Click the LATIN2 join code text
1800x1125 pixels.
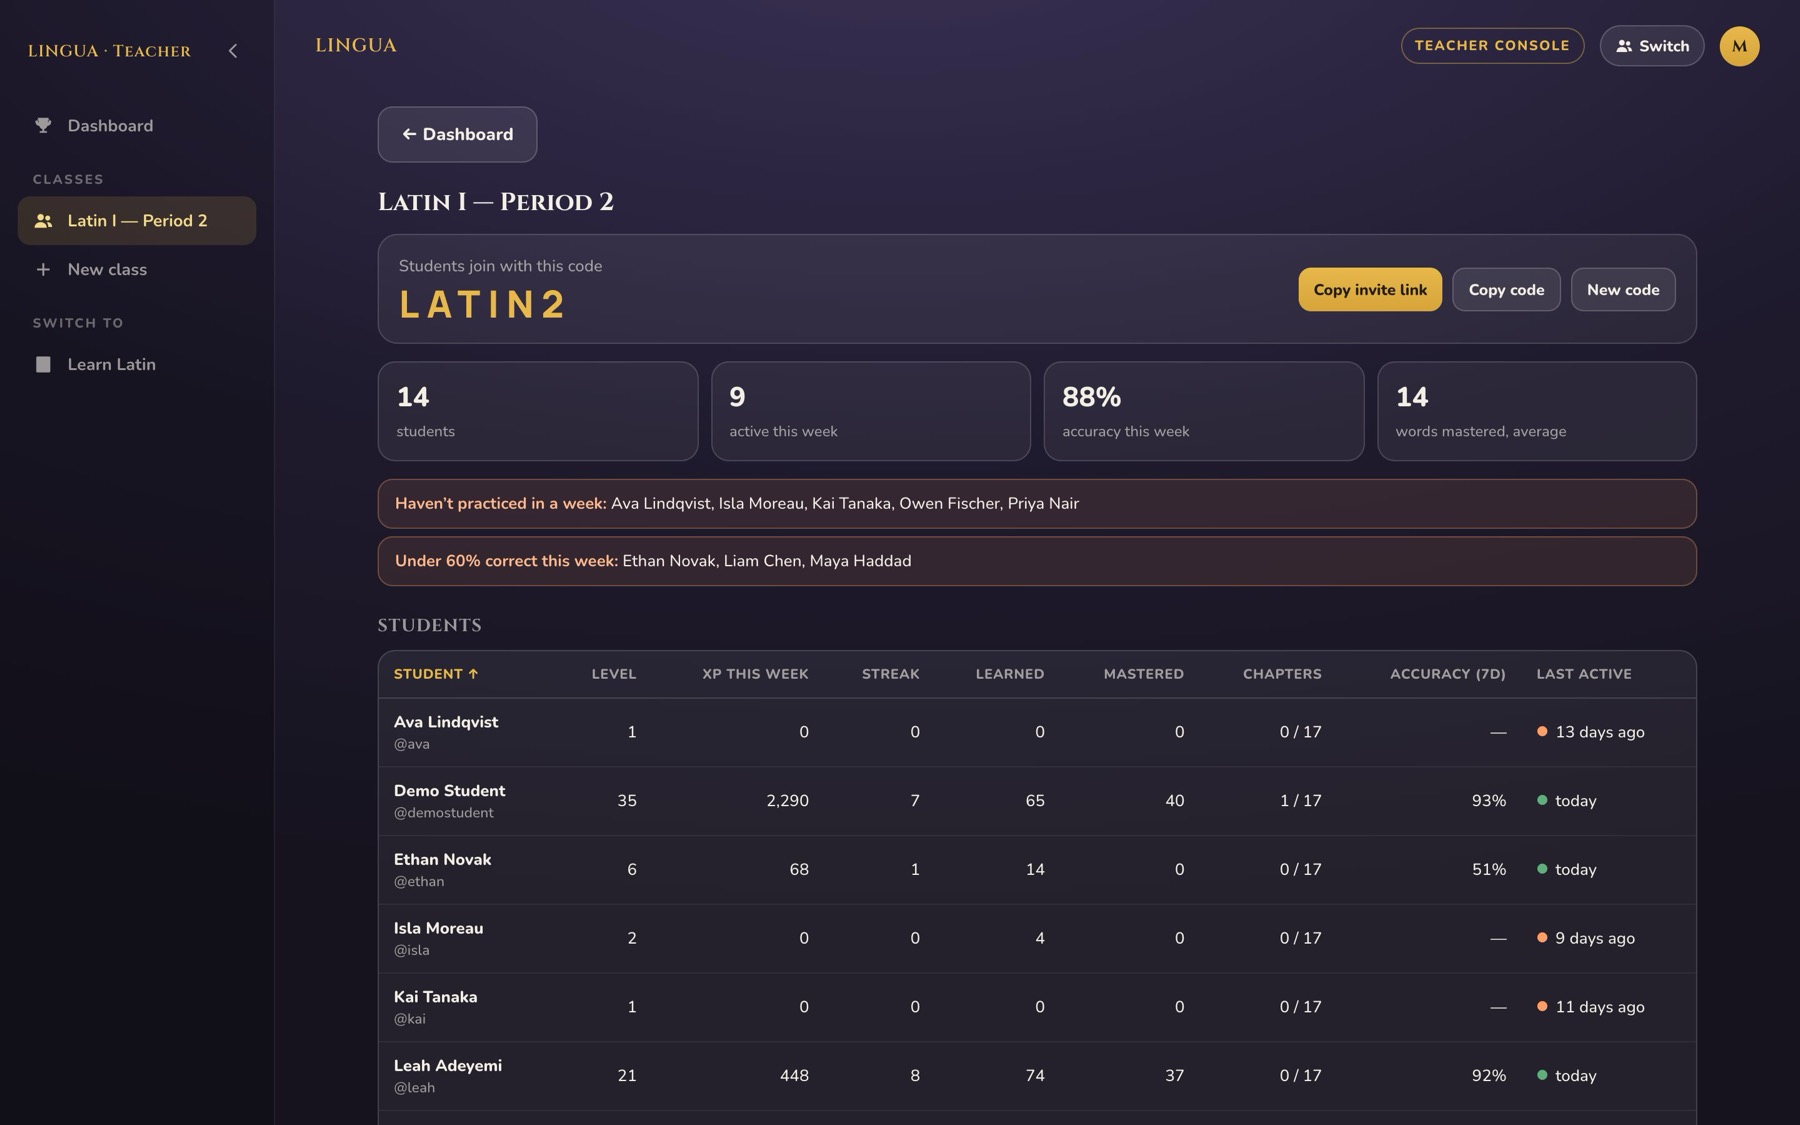[483, 304]
